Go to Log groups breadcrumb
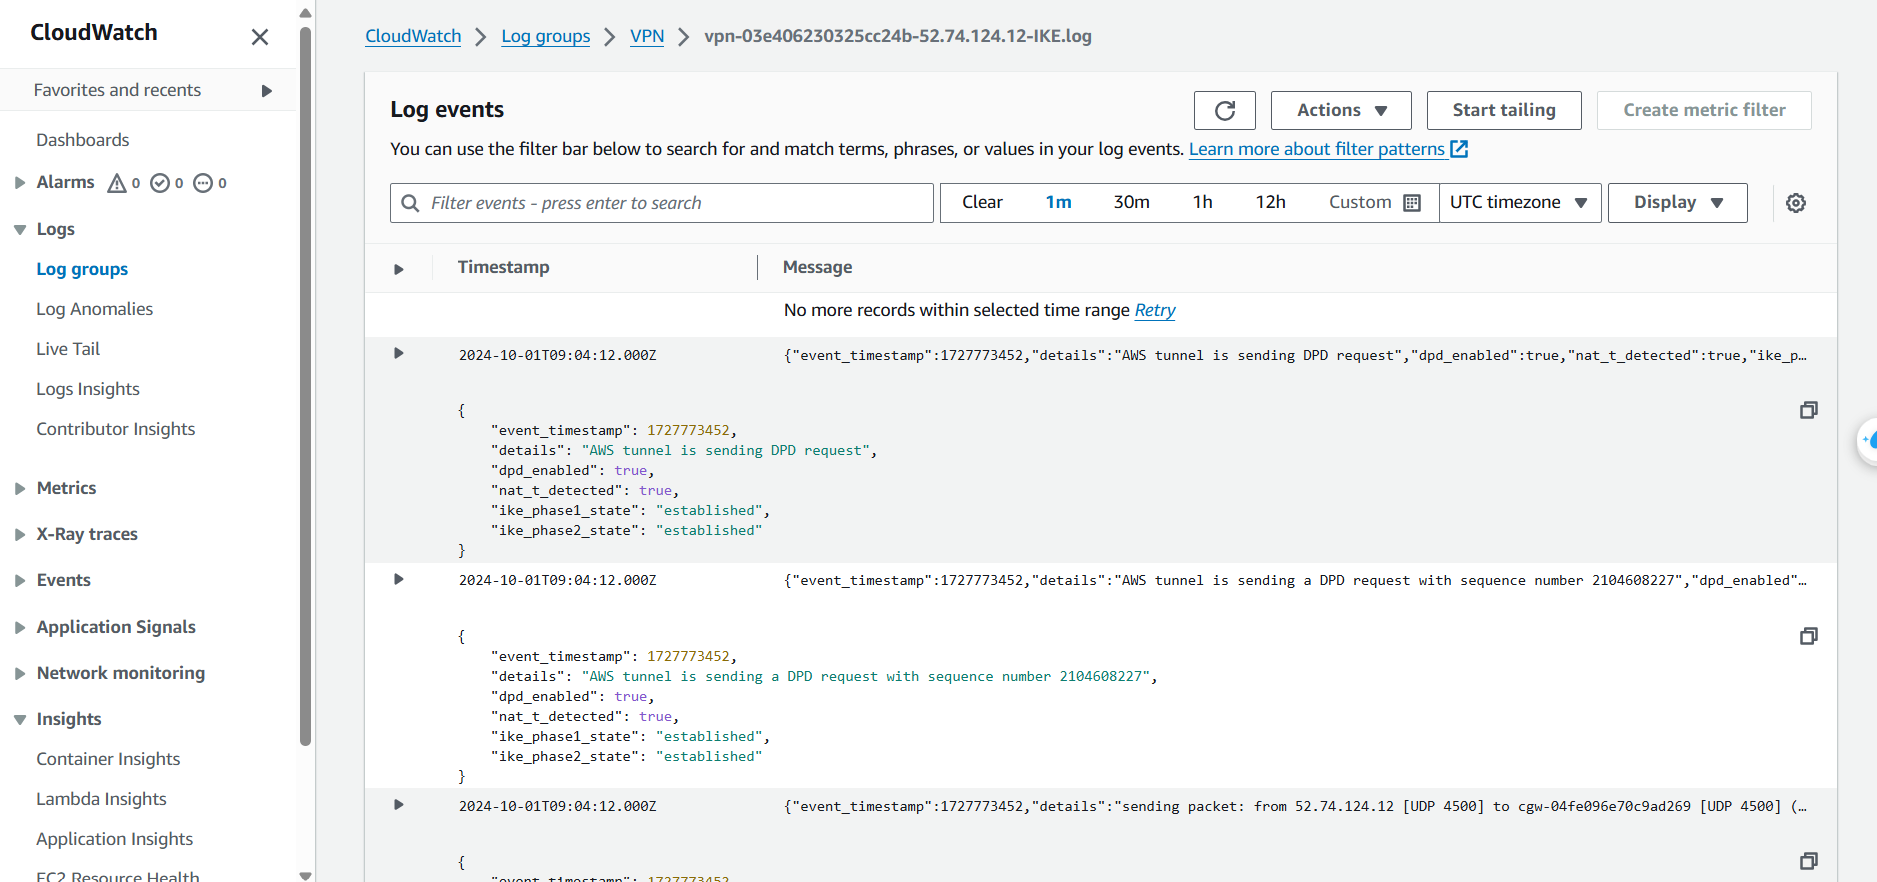The width and height of the screenshot is (1877, 882). tap(546, 36)
